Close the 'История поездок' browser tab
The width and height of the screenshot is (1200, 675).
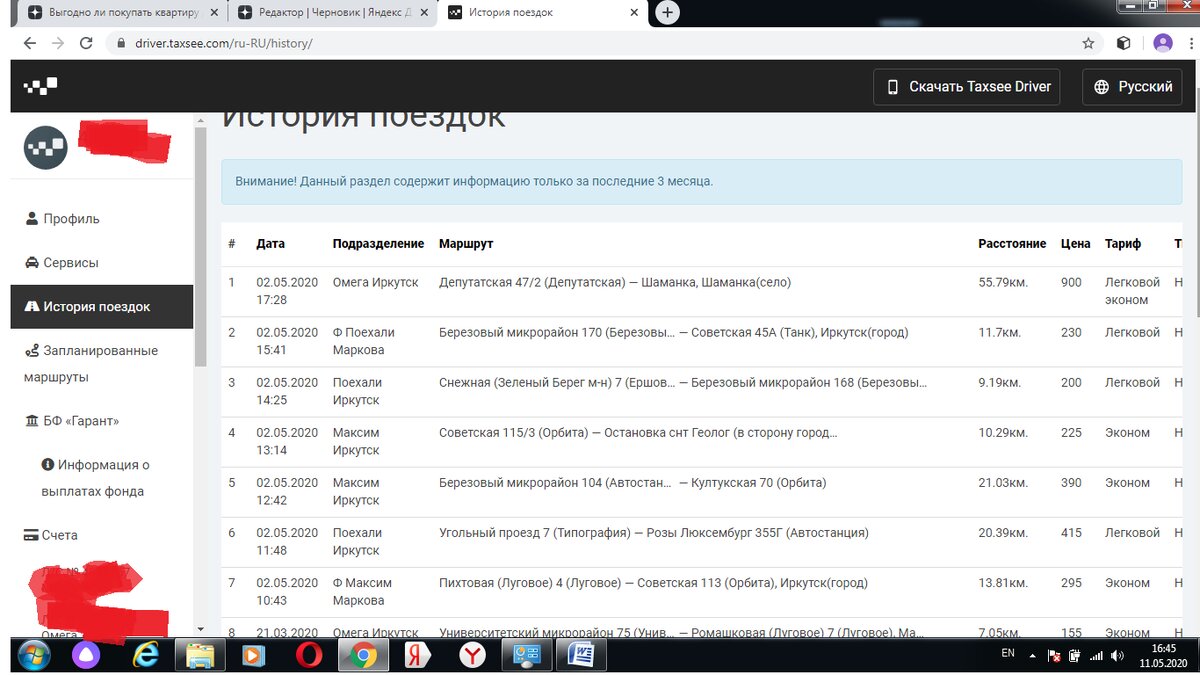634,13
